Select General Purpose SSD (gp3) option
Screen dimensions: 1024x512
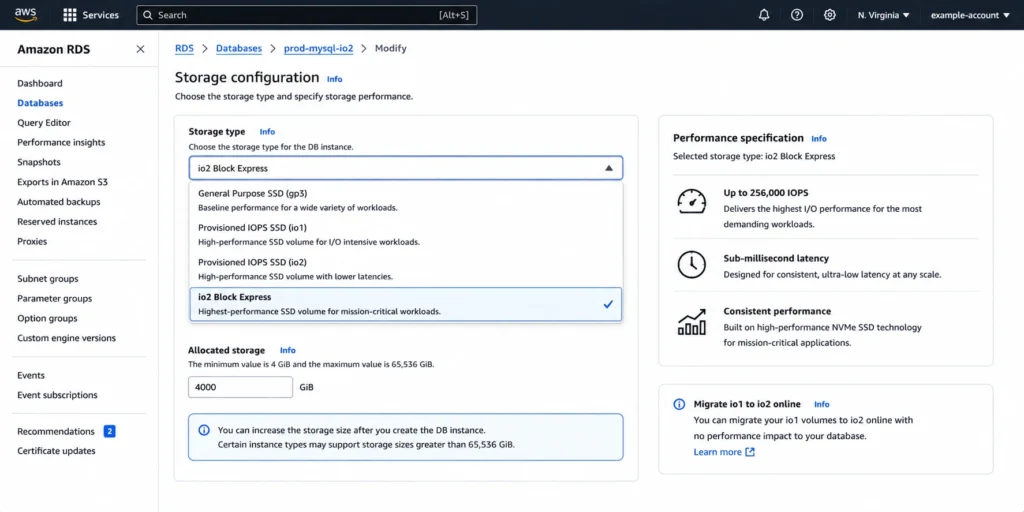click(x=406, y=200)
